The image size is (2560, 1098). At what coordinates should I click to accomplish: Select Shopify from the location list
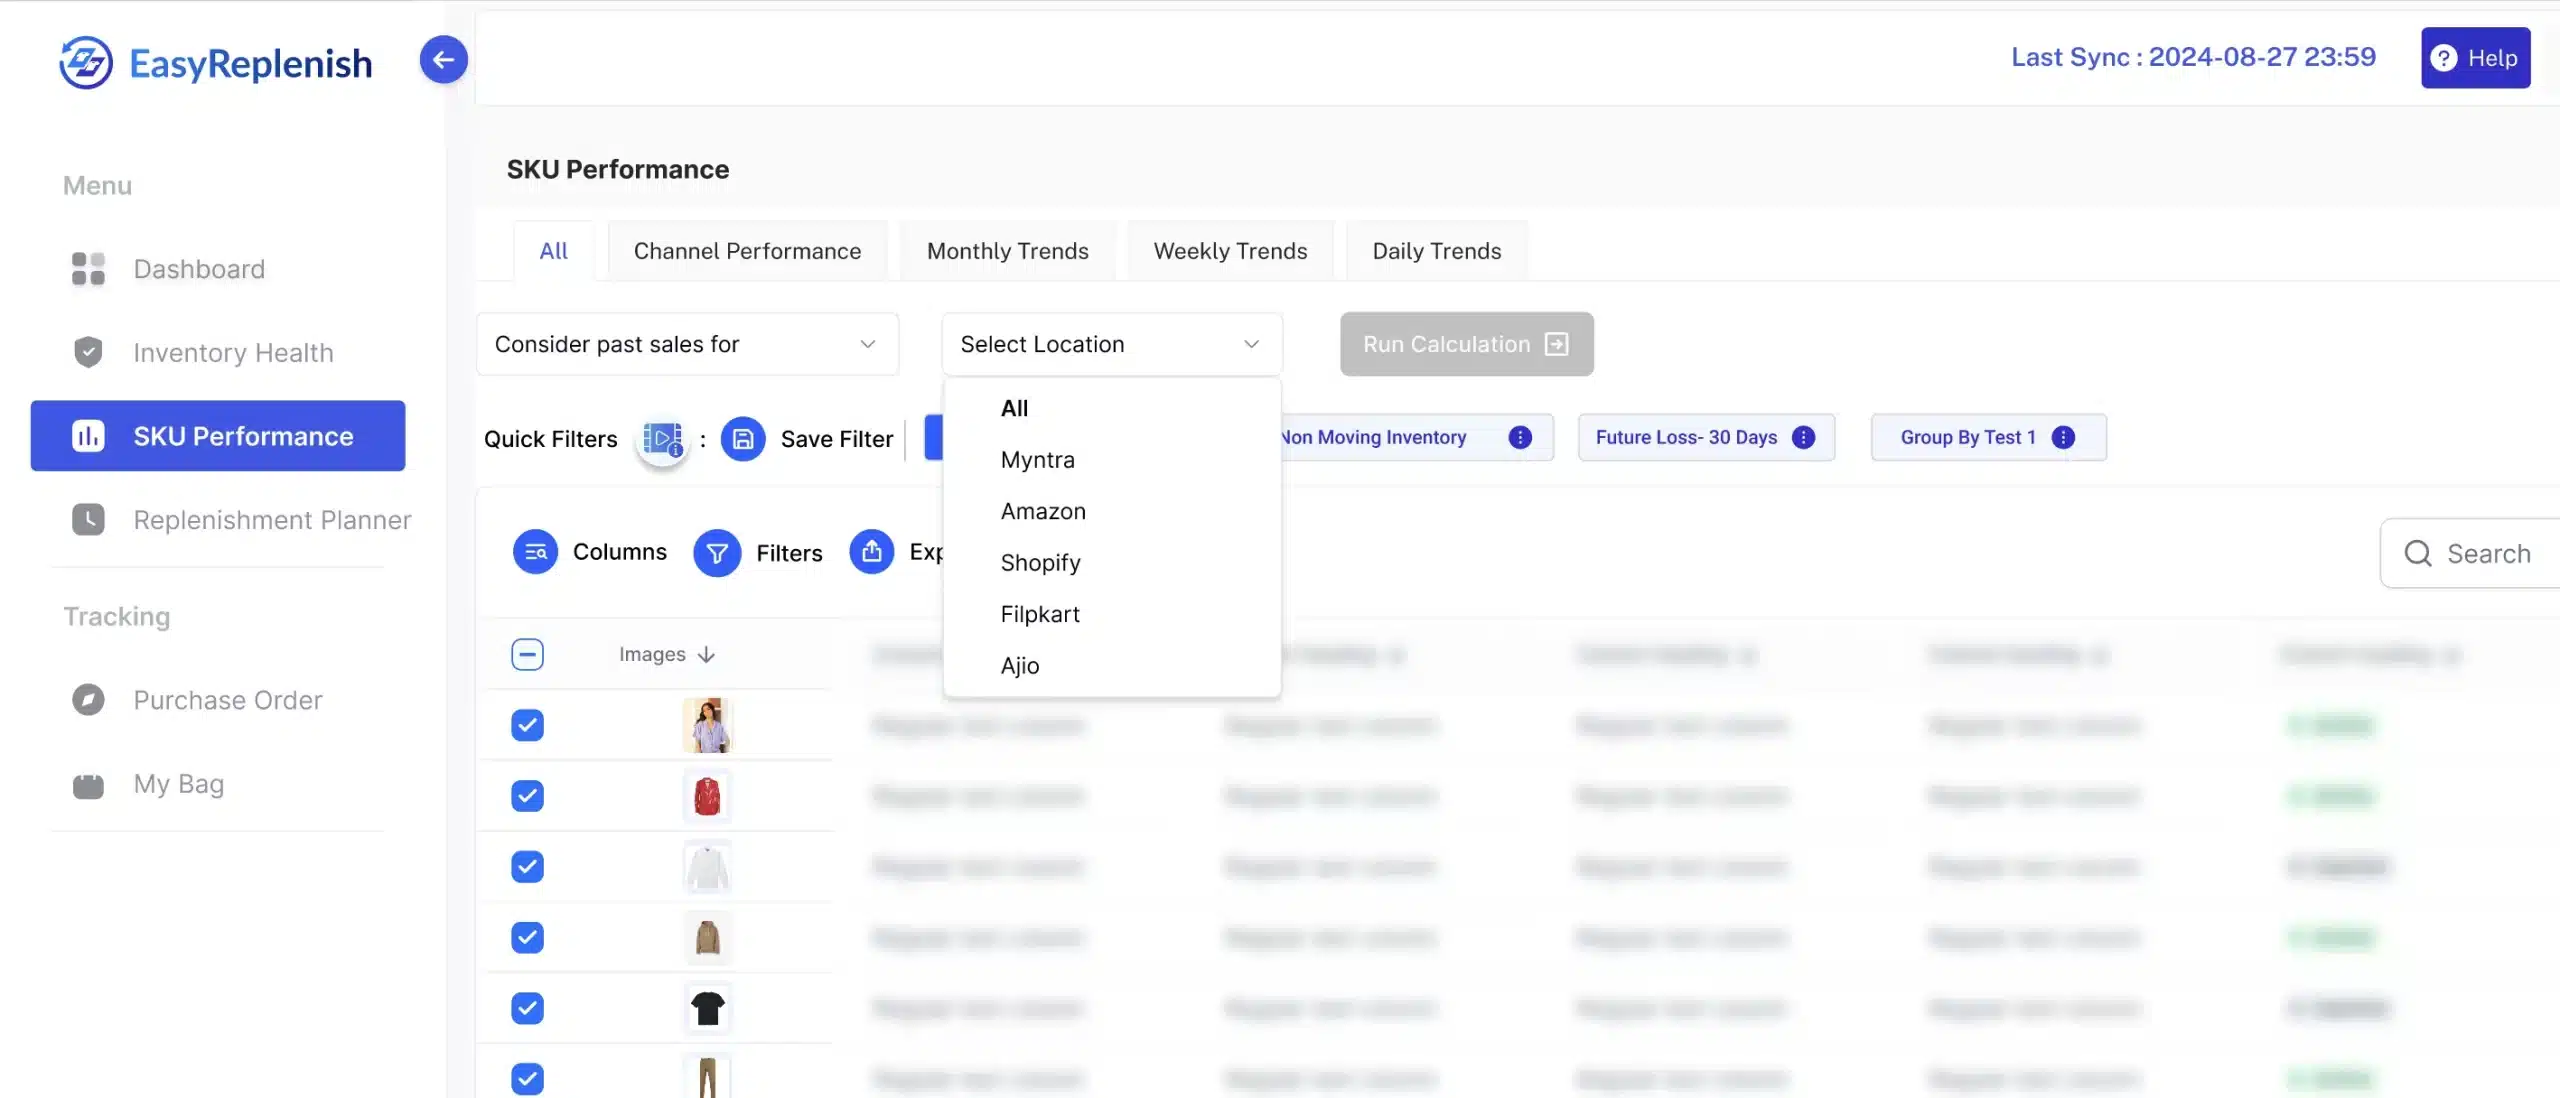(1039, 562)
